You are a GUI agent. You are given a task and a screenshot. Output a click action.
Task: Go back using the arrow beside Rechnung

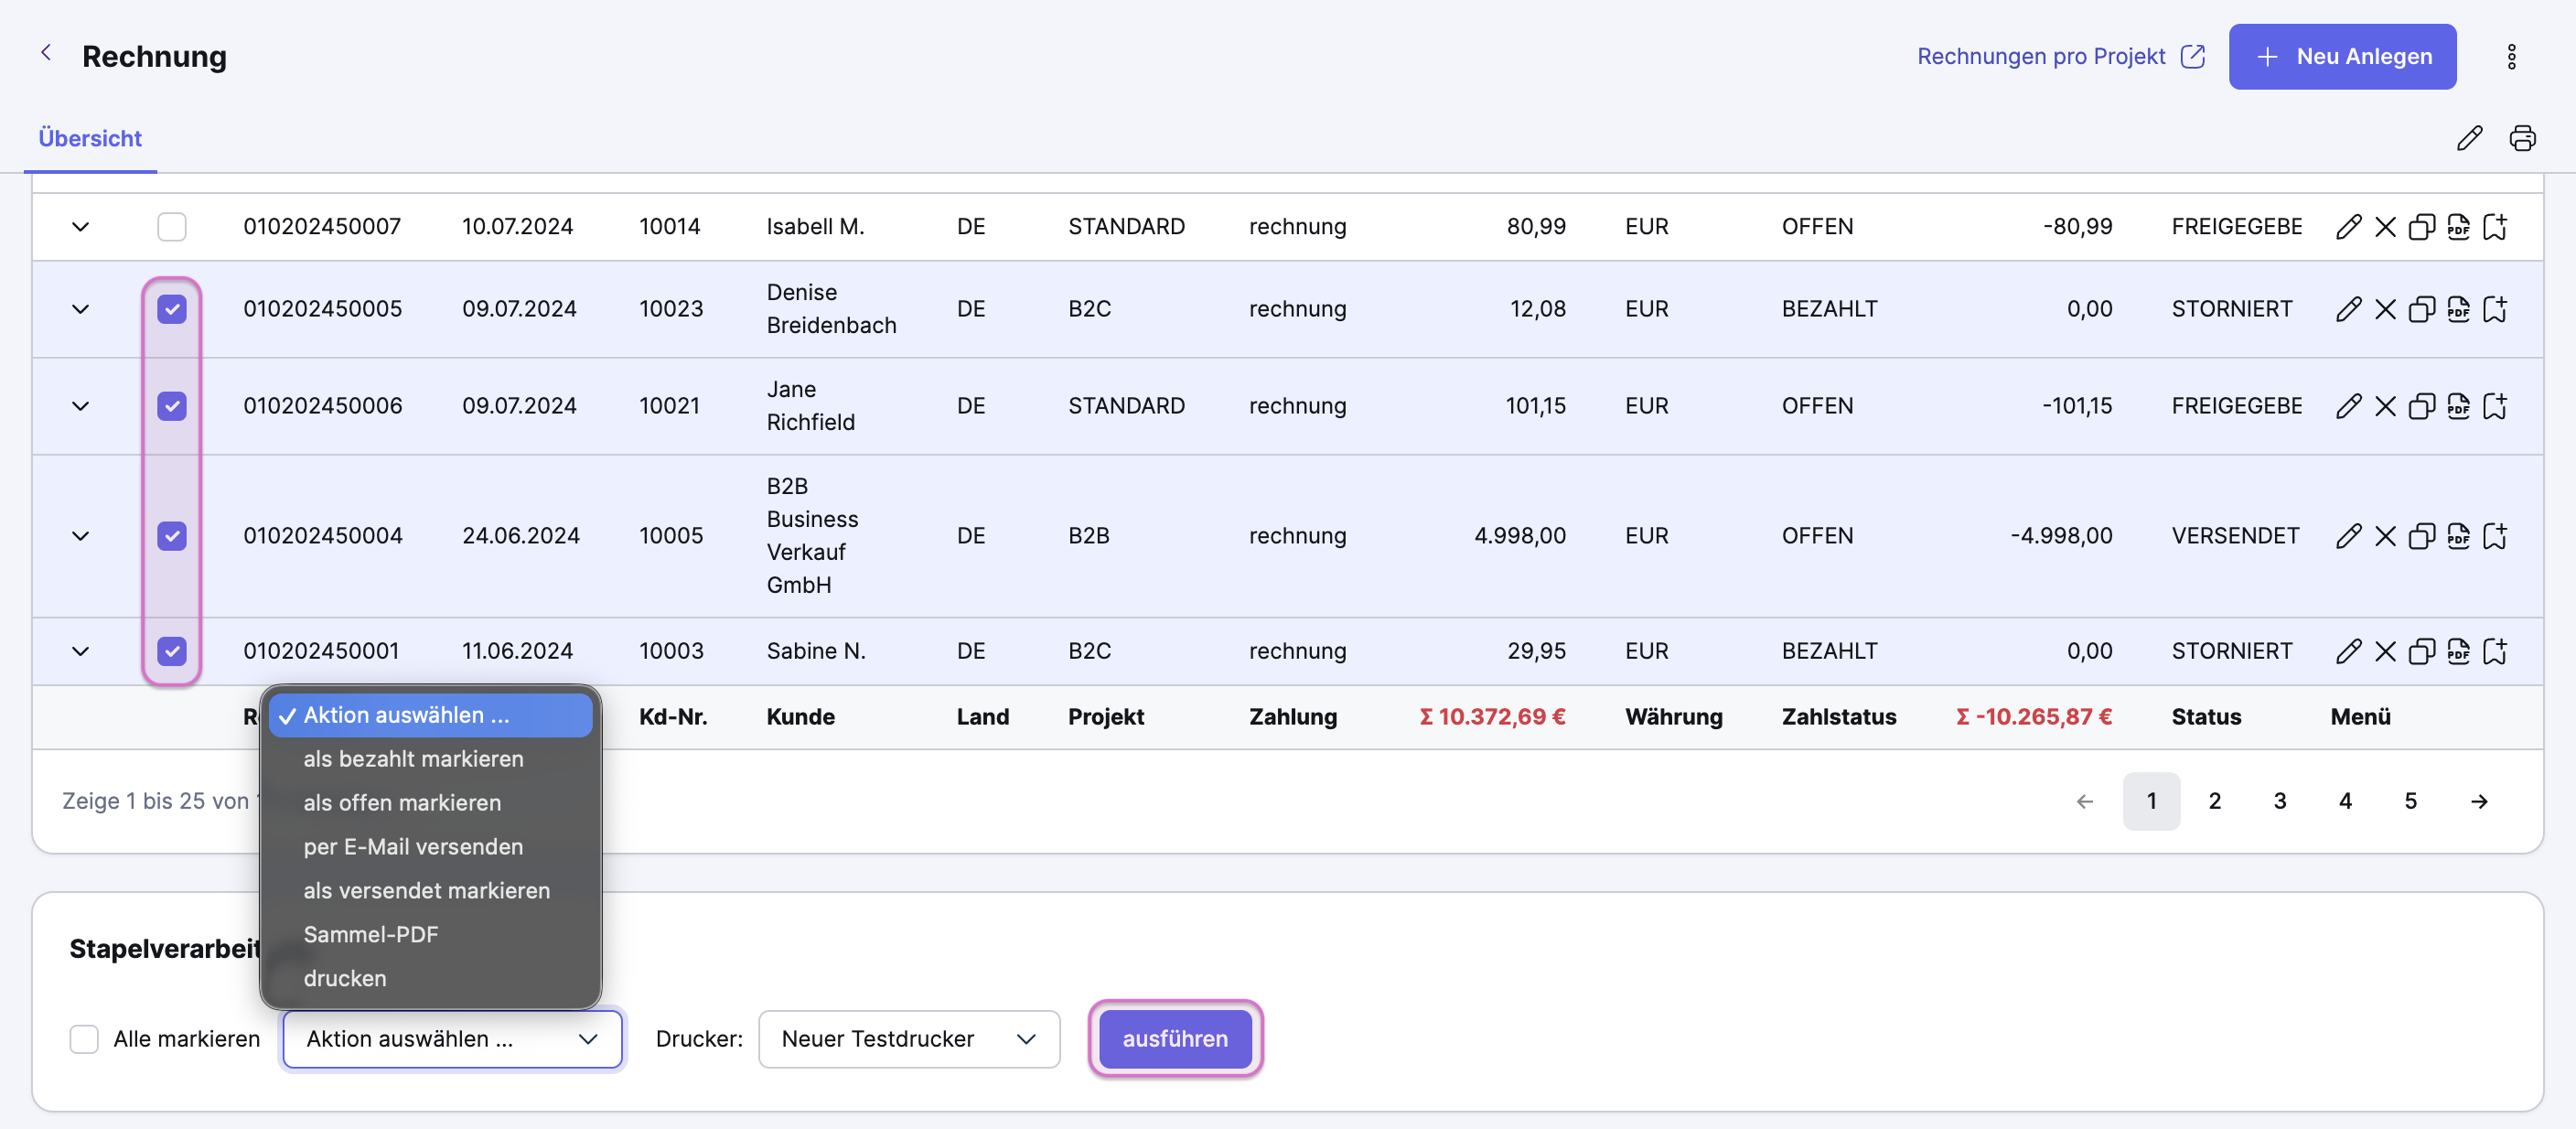[46, 53]
